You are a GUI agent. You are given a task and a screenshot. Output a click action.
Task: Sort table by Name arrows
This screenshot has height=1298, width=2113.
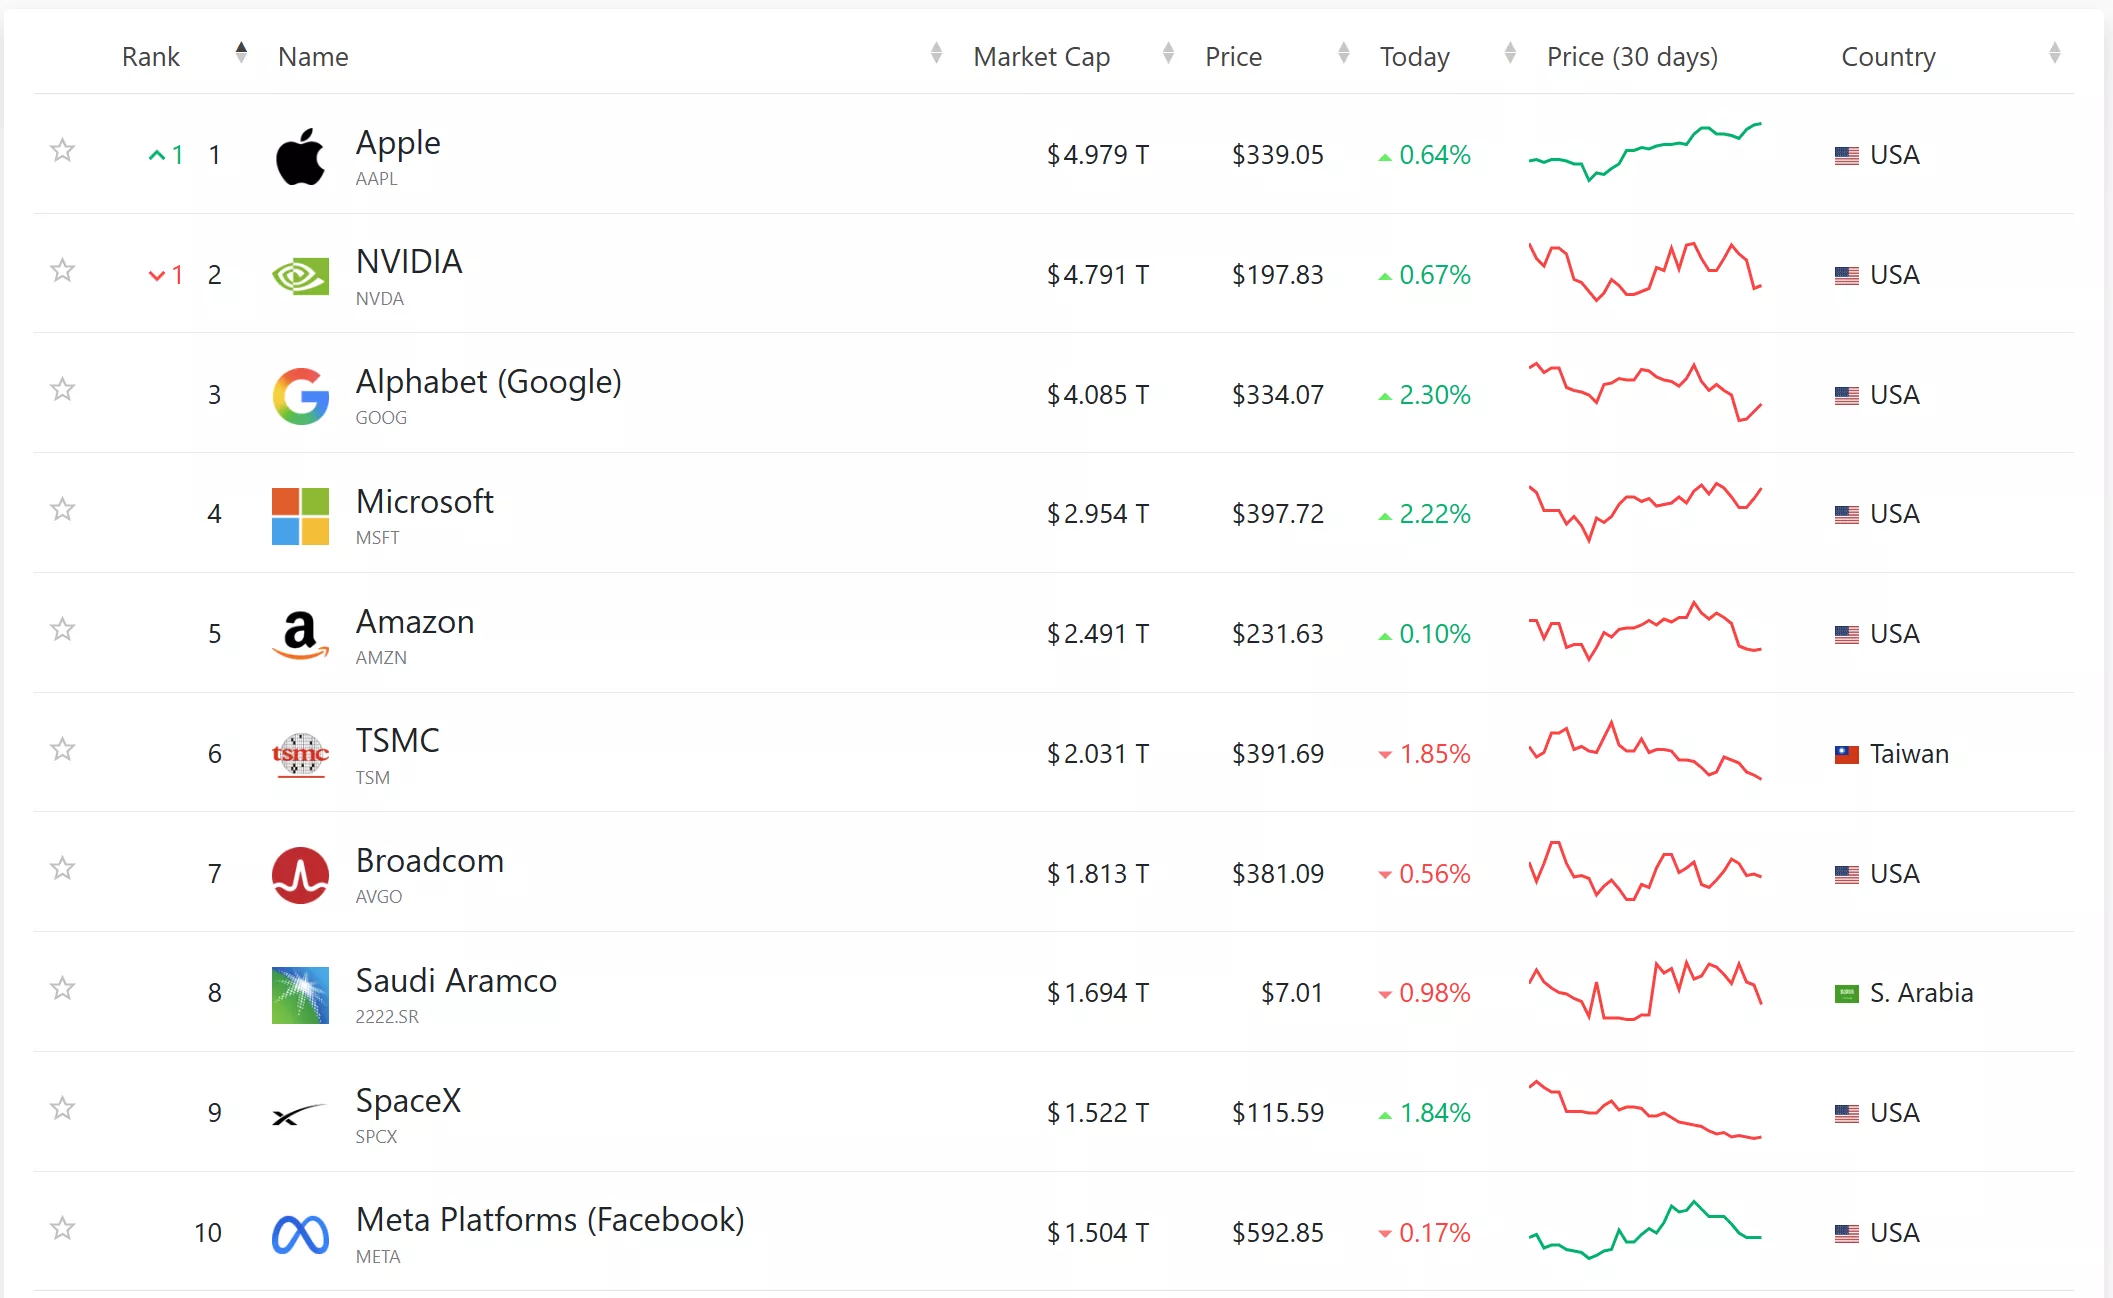[936, 53]
